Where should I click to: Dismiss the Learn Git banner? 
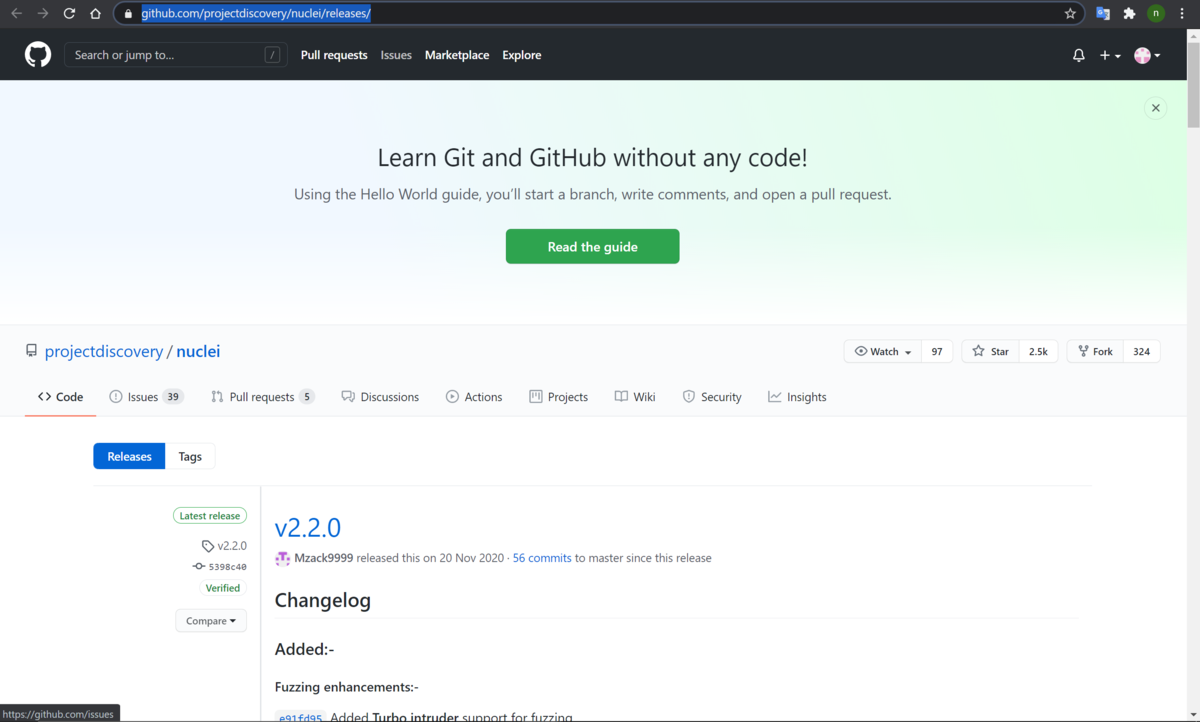click(1155, 108)
